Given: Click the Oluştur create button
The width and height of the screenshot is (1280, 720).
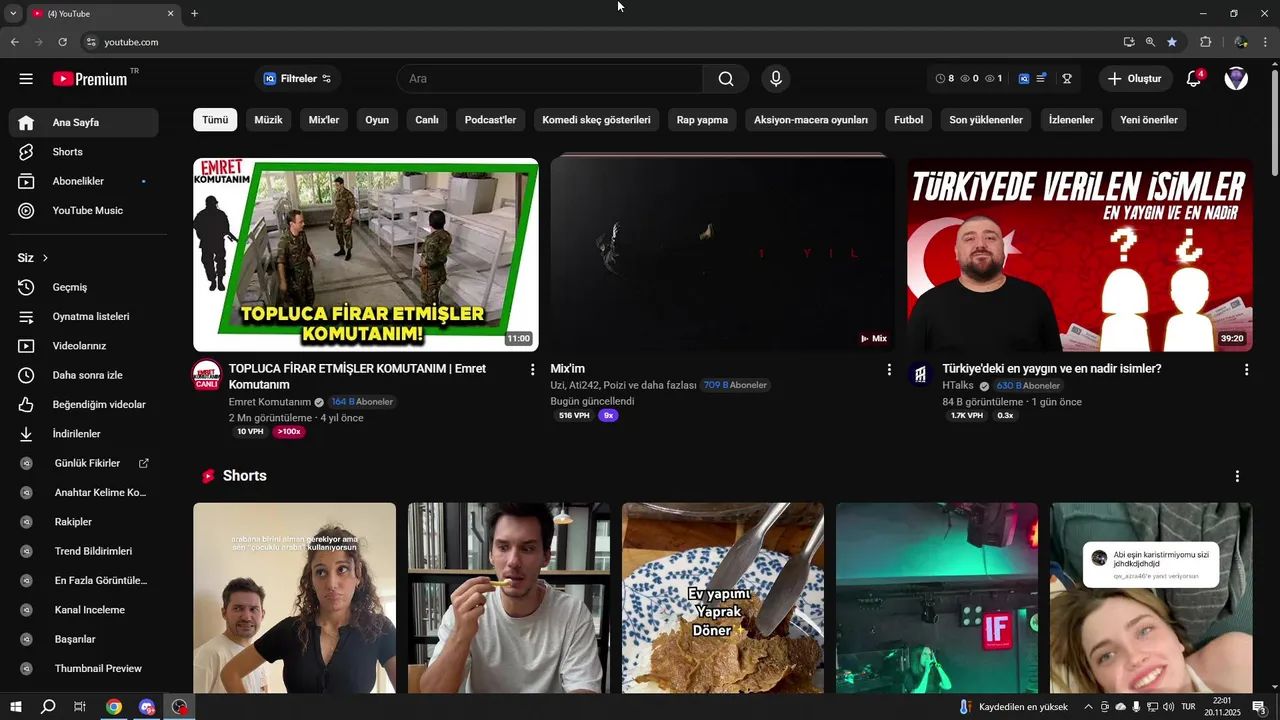Looking at the screenshot, I should 1136,79.
